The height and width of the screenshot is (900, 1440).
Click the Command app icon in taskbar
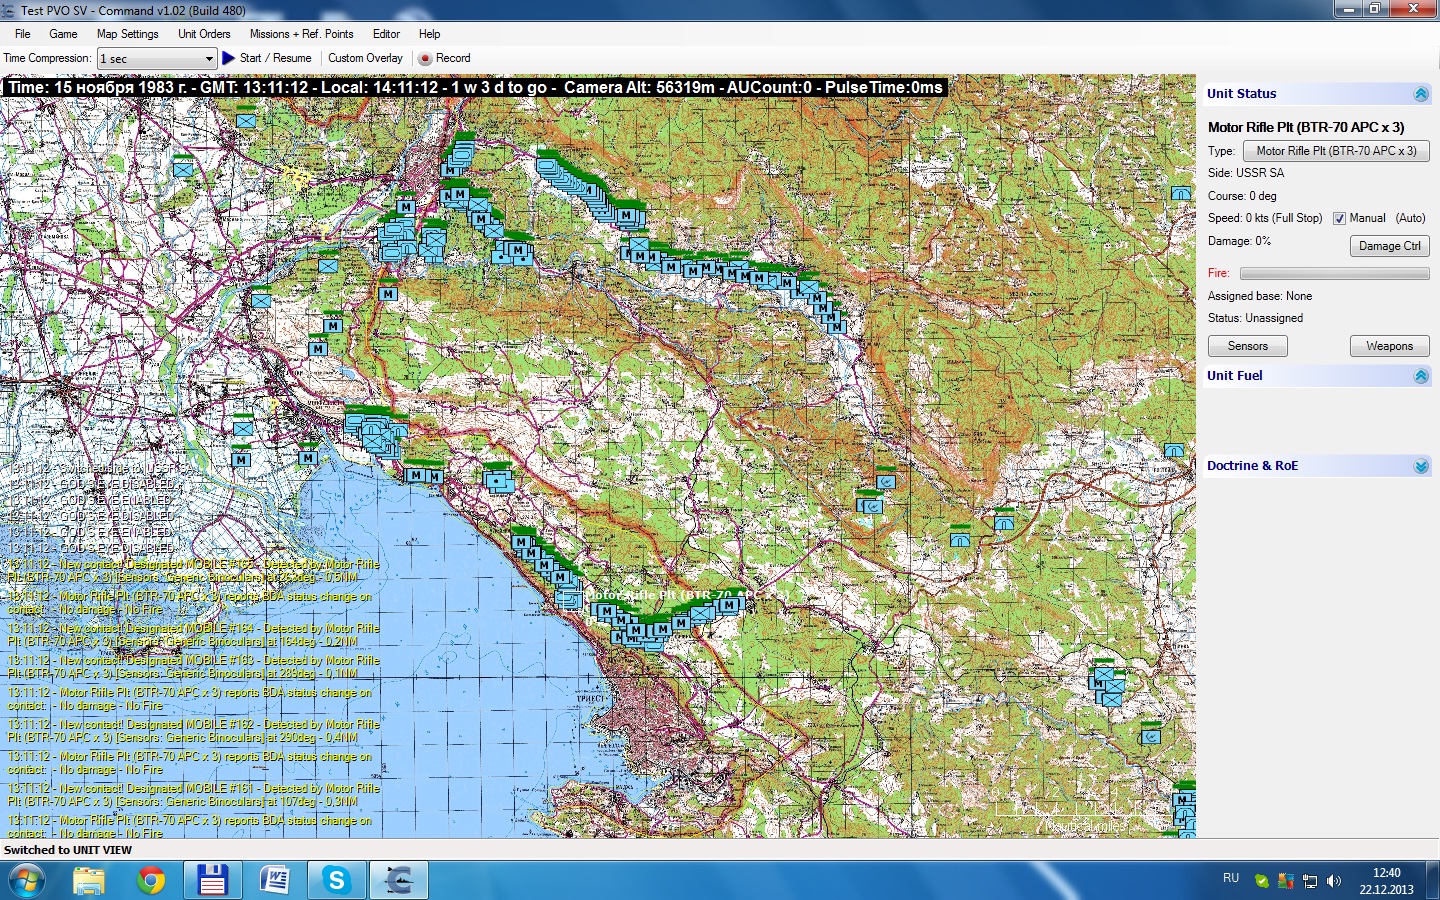click(x=399, y=881)
